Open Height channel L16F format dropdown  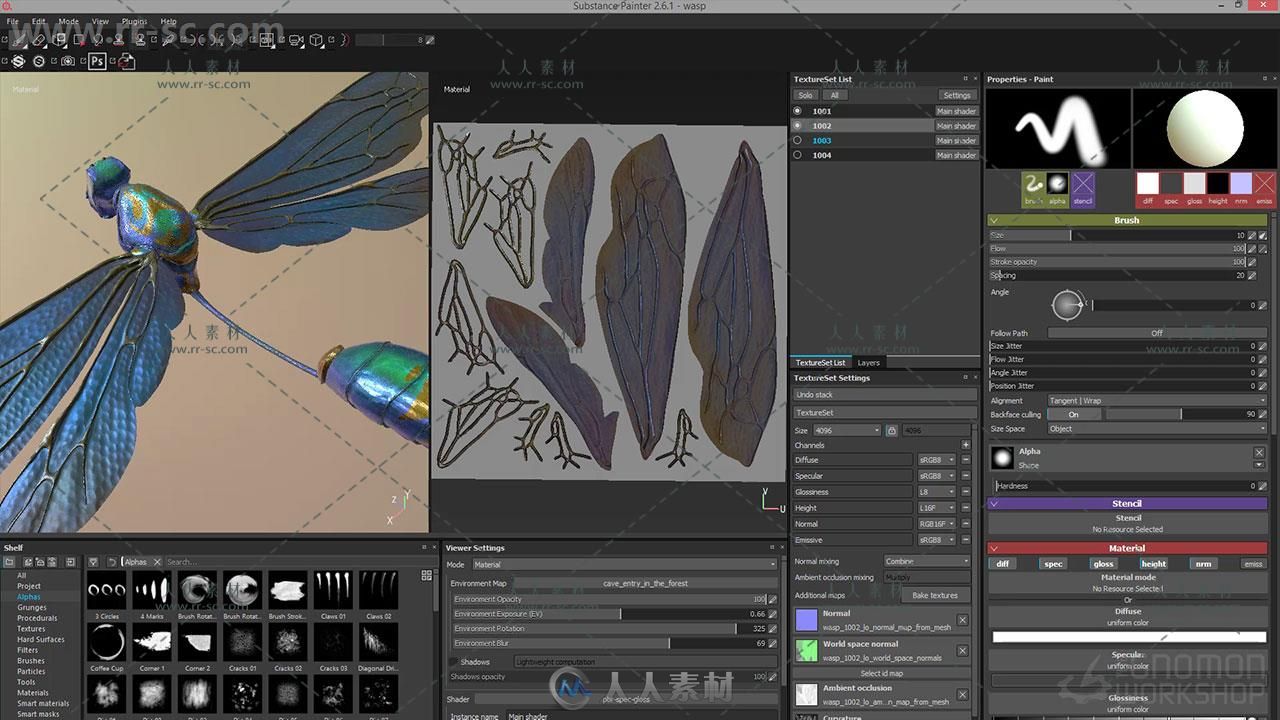[x=937, y=508]
